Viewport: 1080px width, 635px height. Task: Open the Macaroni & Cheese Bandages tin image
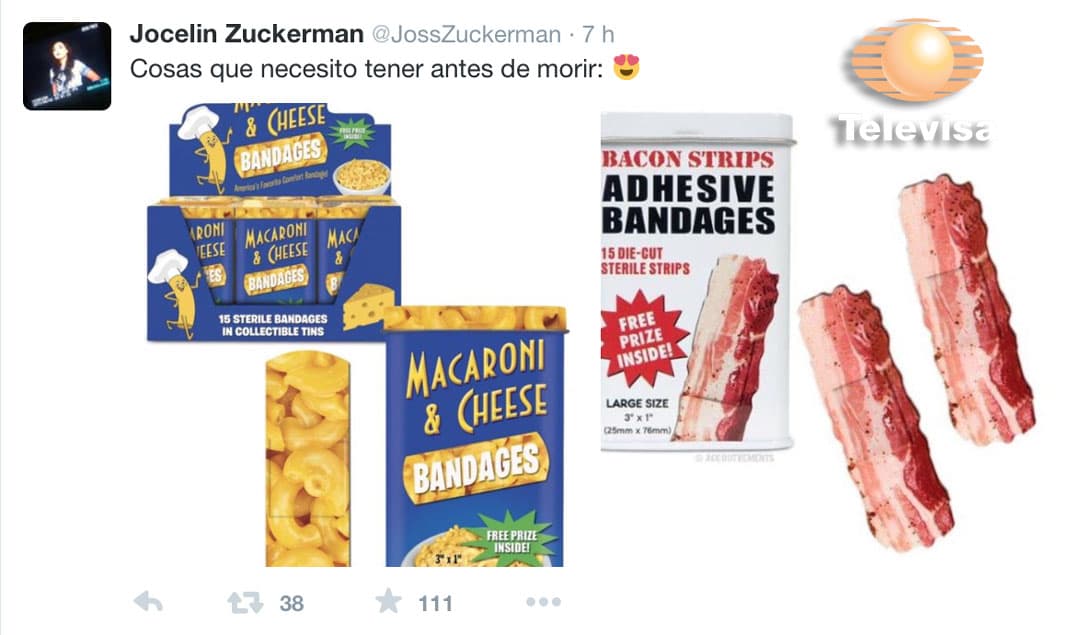[x=475, y=436]
